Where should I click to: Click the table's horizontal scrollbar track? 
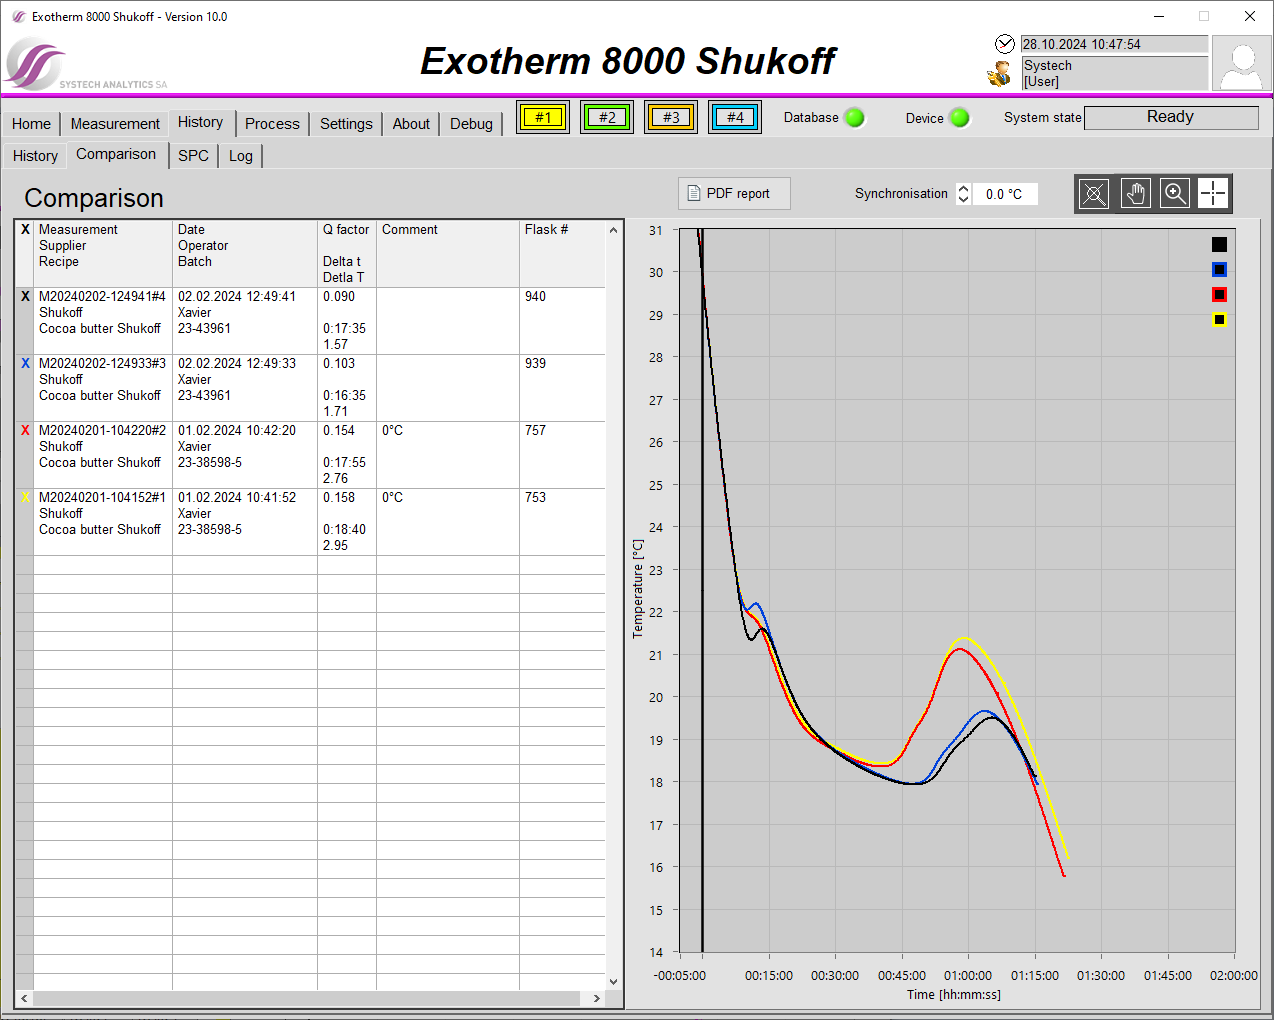(307, 999)
